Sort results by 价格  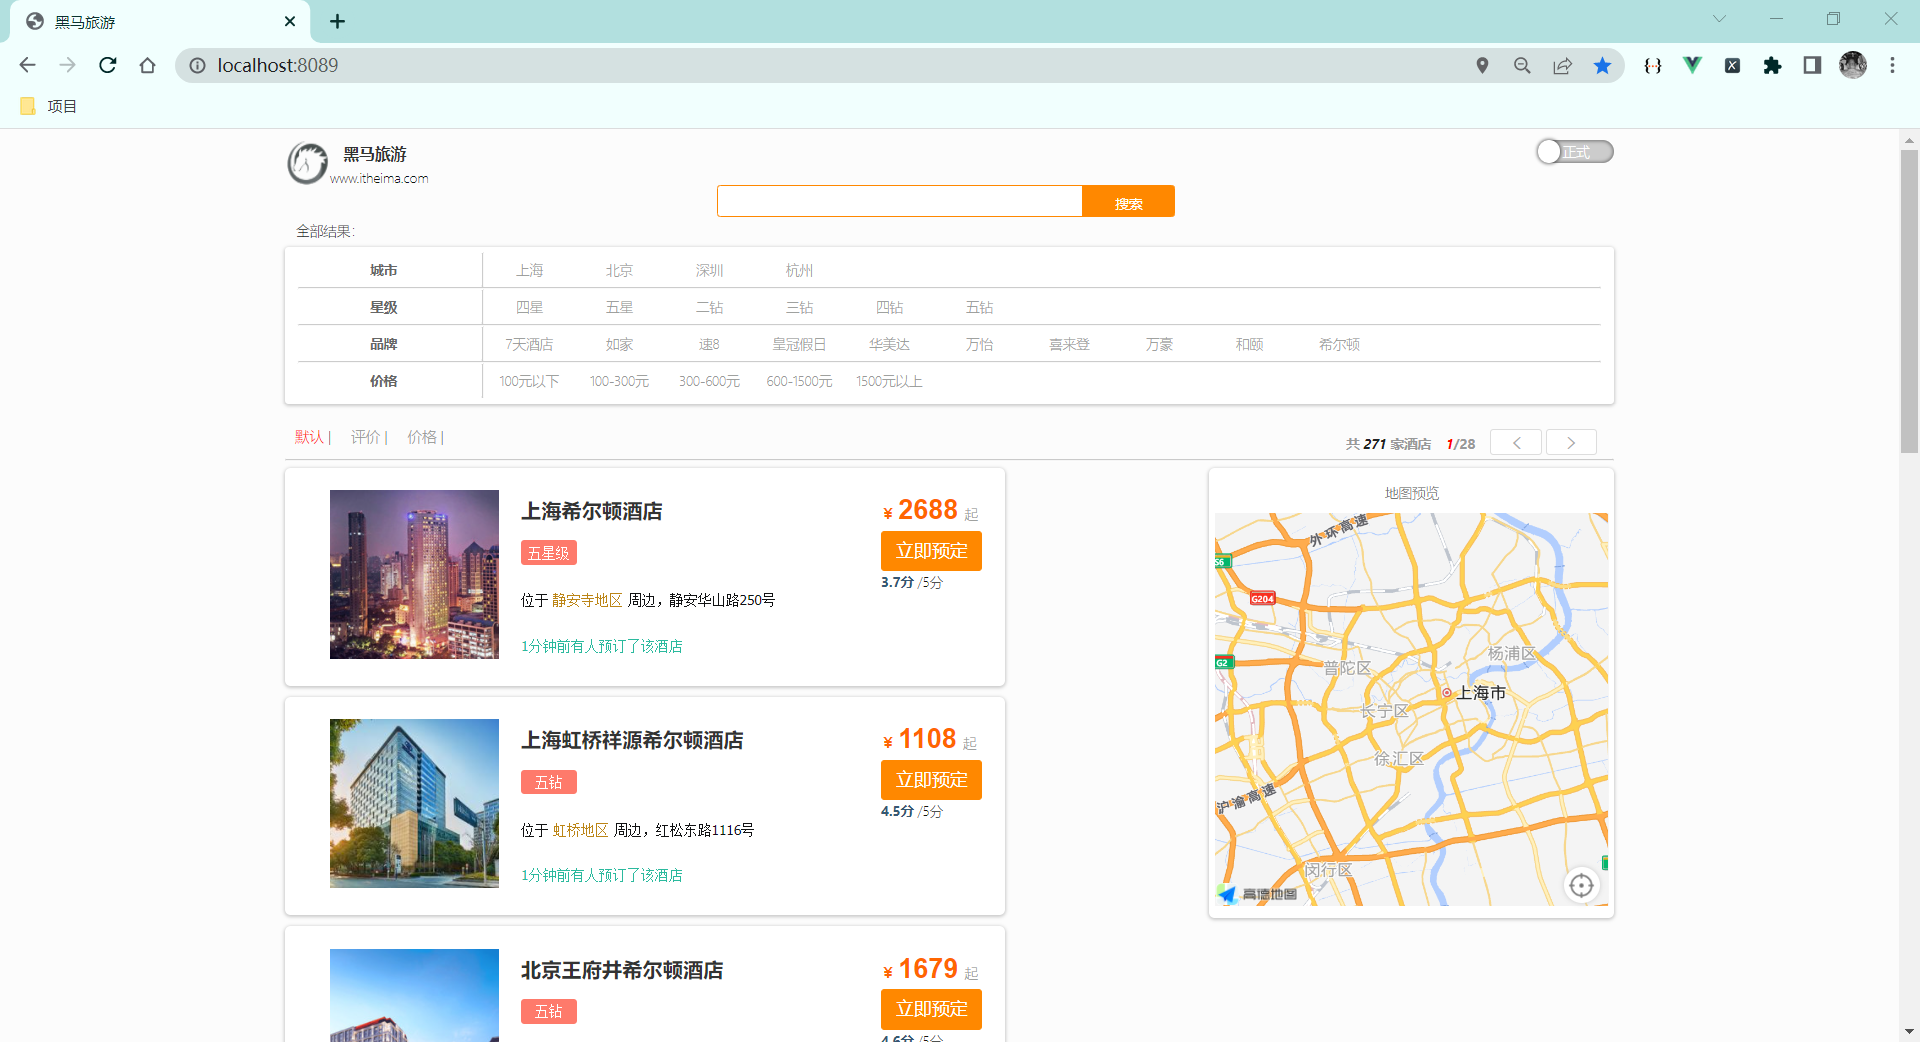point(422,437)
